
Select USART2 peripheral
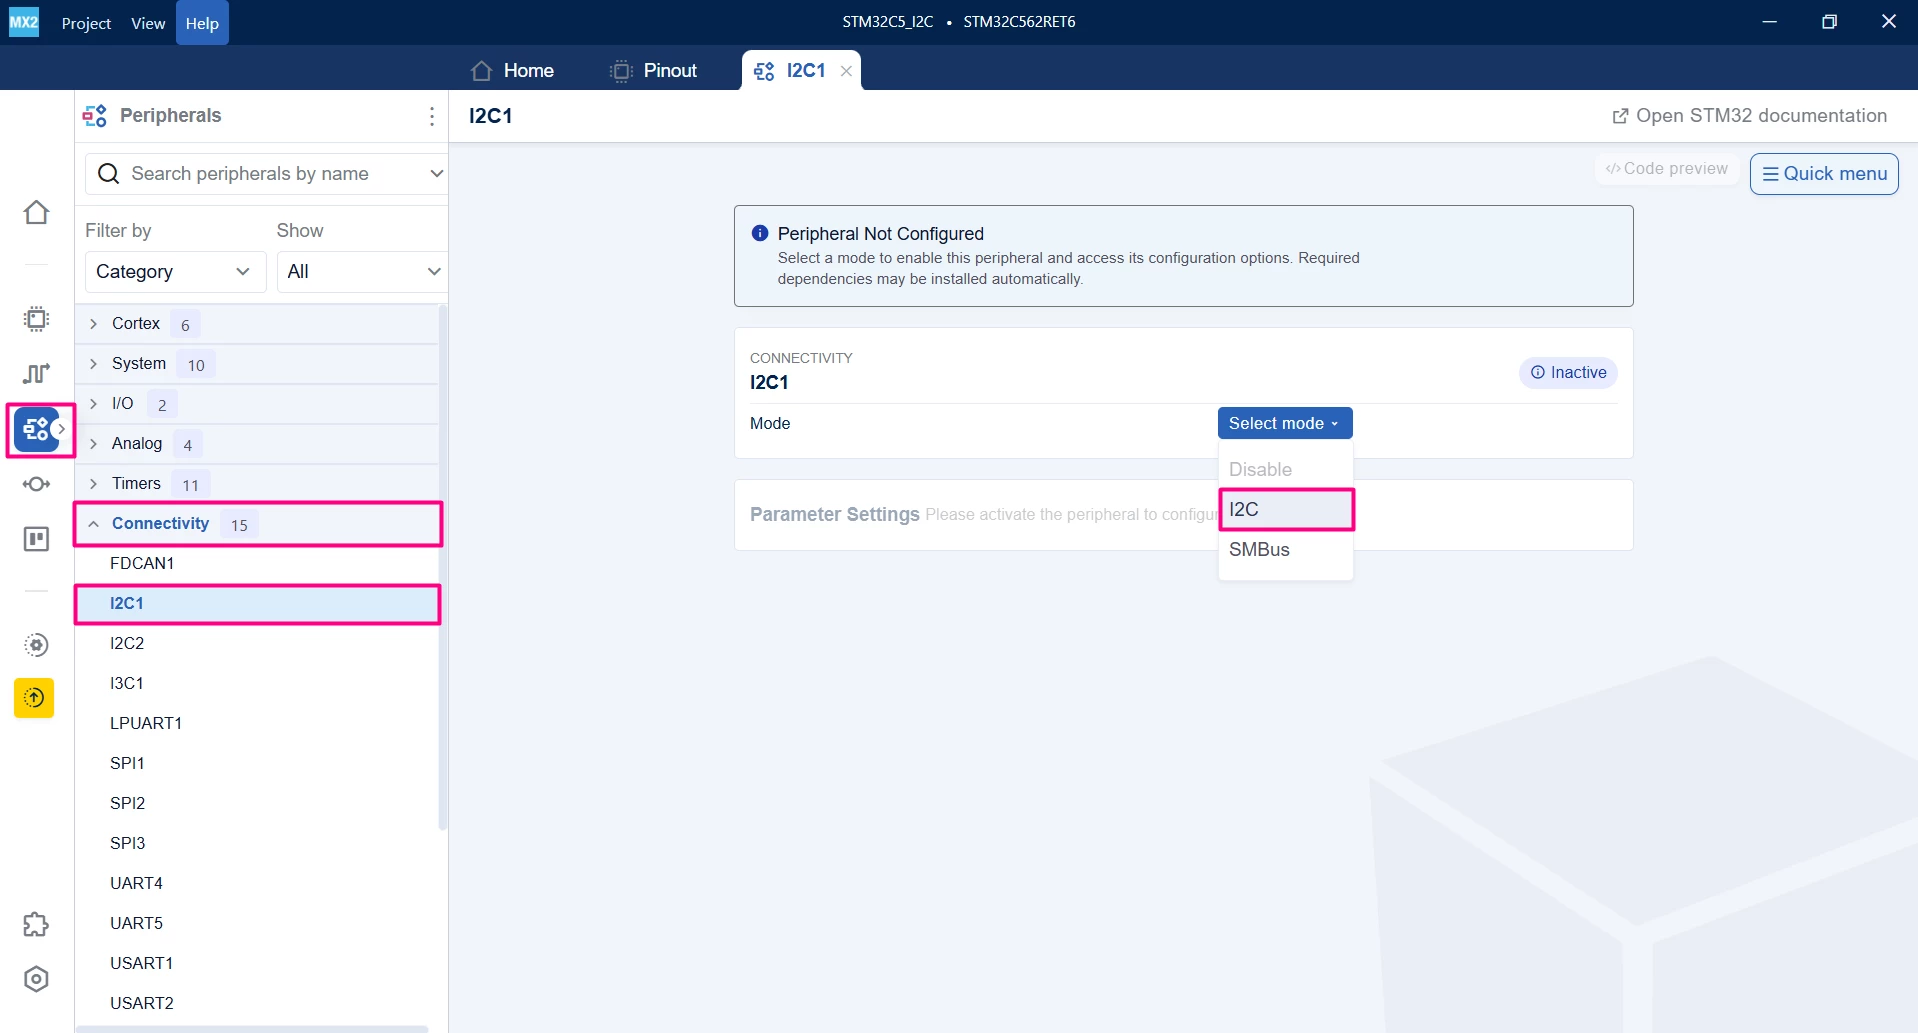tap(257, 1004)
